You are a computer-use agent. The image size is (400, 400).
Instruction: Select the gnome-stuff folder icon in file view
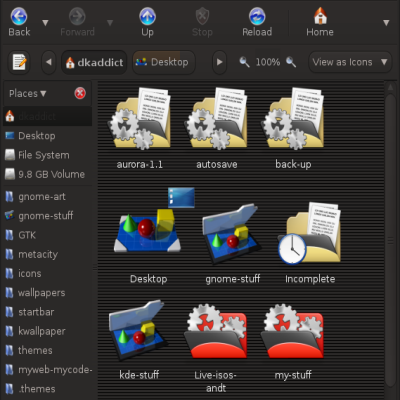(231, 233)
